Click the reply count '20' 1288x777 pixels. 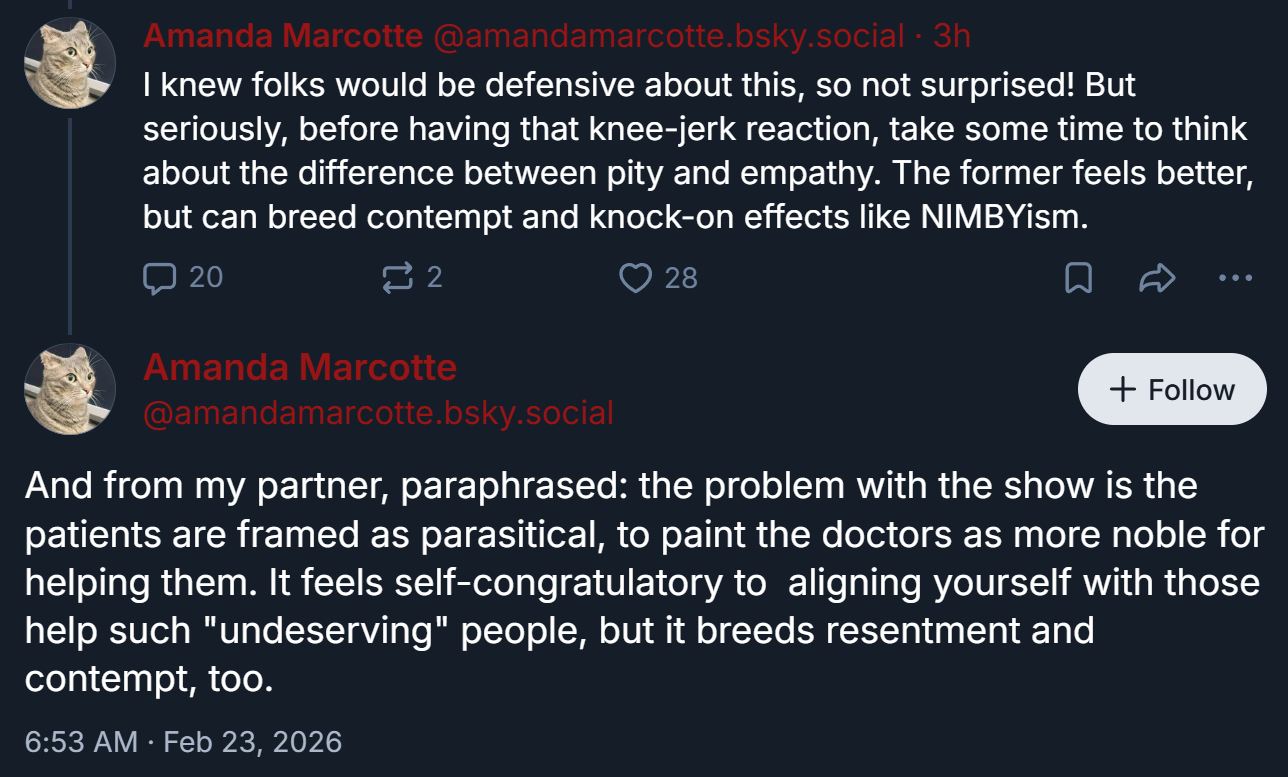[x=206, y=277]
